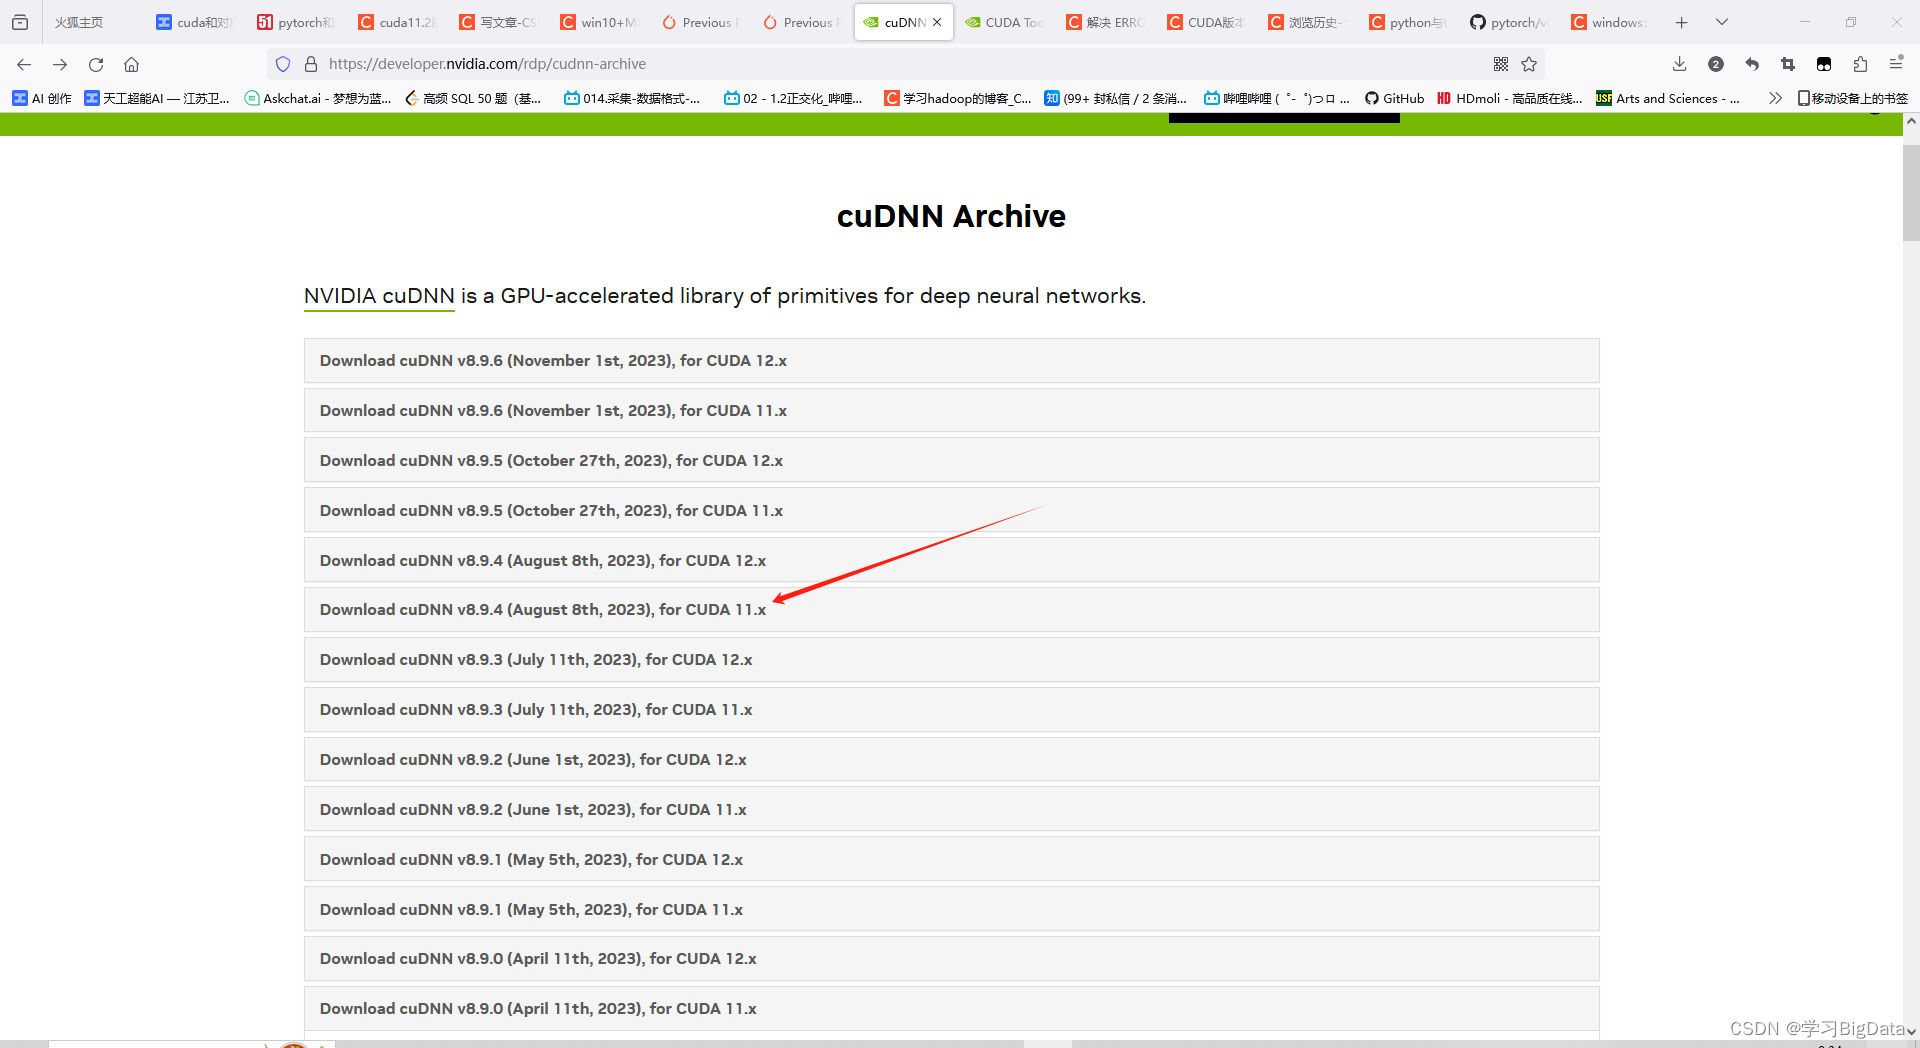The height and width of the screenshot is (1048, 1920).
Task: Click the scrollbar up arrow
Action: [1911, 121]
